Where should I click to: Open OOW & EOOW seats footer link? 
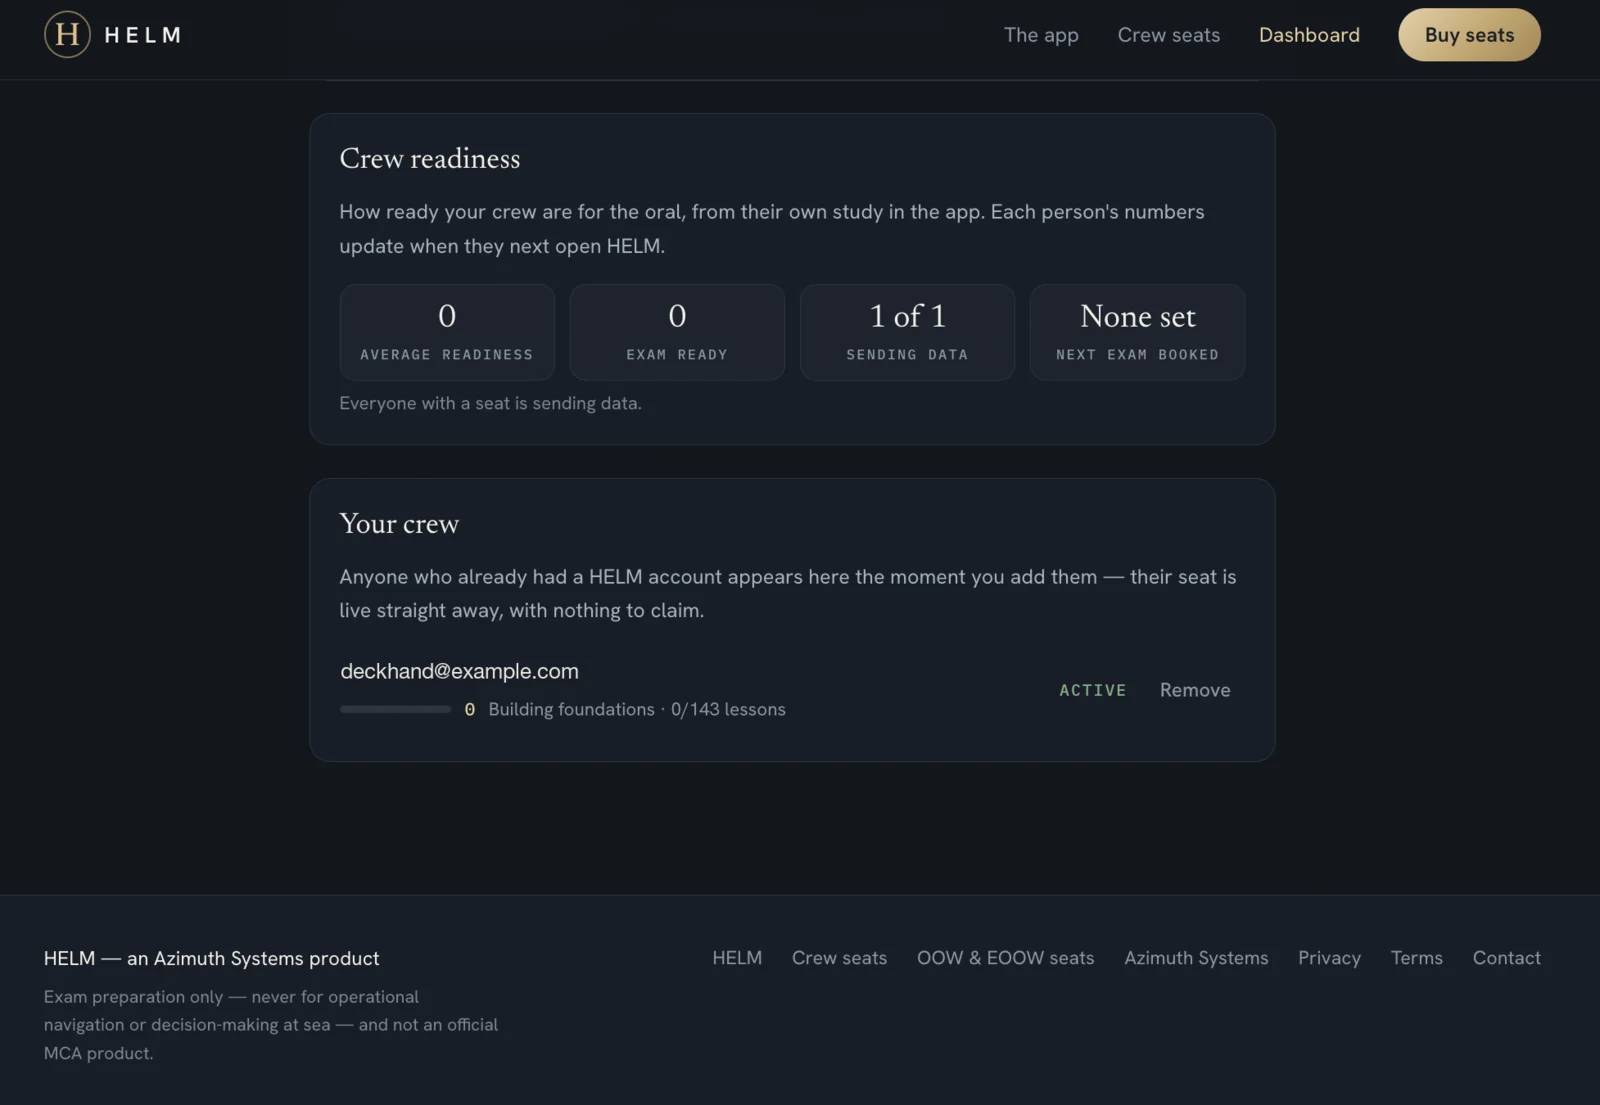pyautogui.click(x=1005, y=958)
